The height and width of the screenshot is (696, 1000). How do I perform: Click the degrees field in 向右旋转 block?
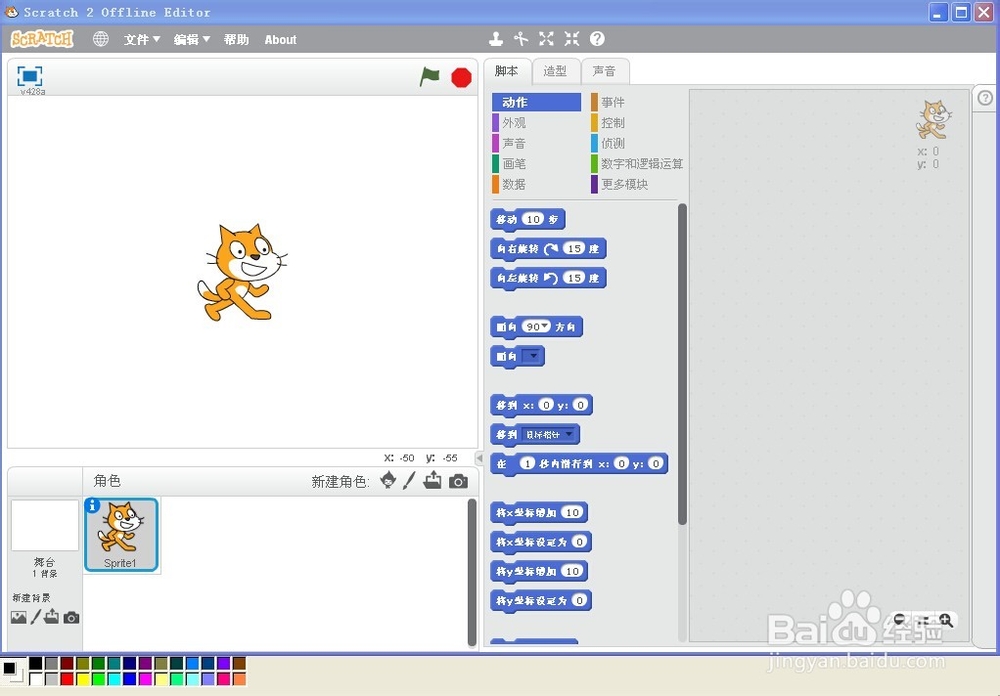574,248
